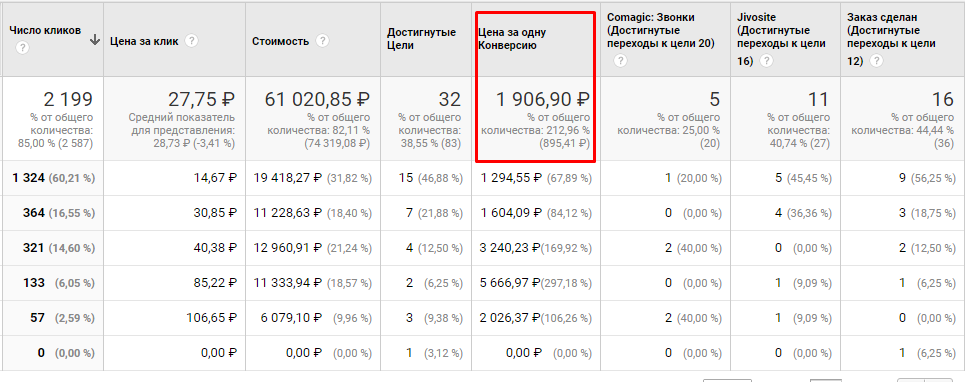Viewport: 965px width, 382px height.
Task: Open help icon under Число кликов header
Action: pos(23,48)
